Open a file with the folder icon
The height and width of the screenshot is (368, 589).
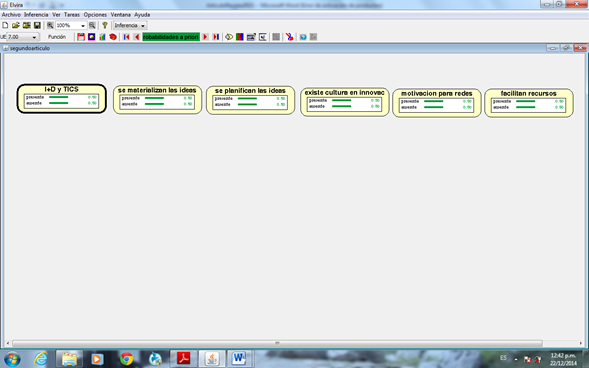click(x=16, y=26)
